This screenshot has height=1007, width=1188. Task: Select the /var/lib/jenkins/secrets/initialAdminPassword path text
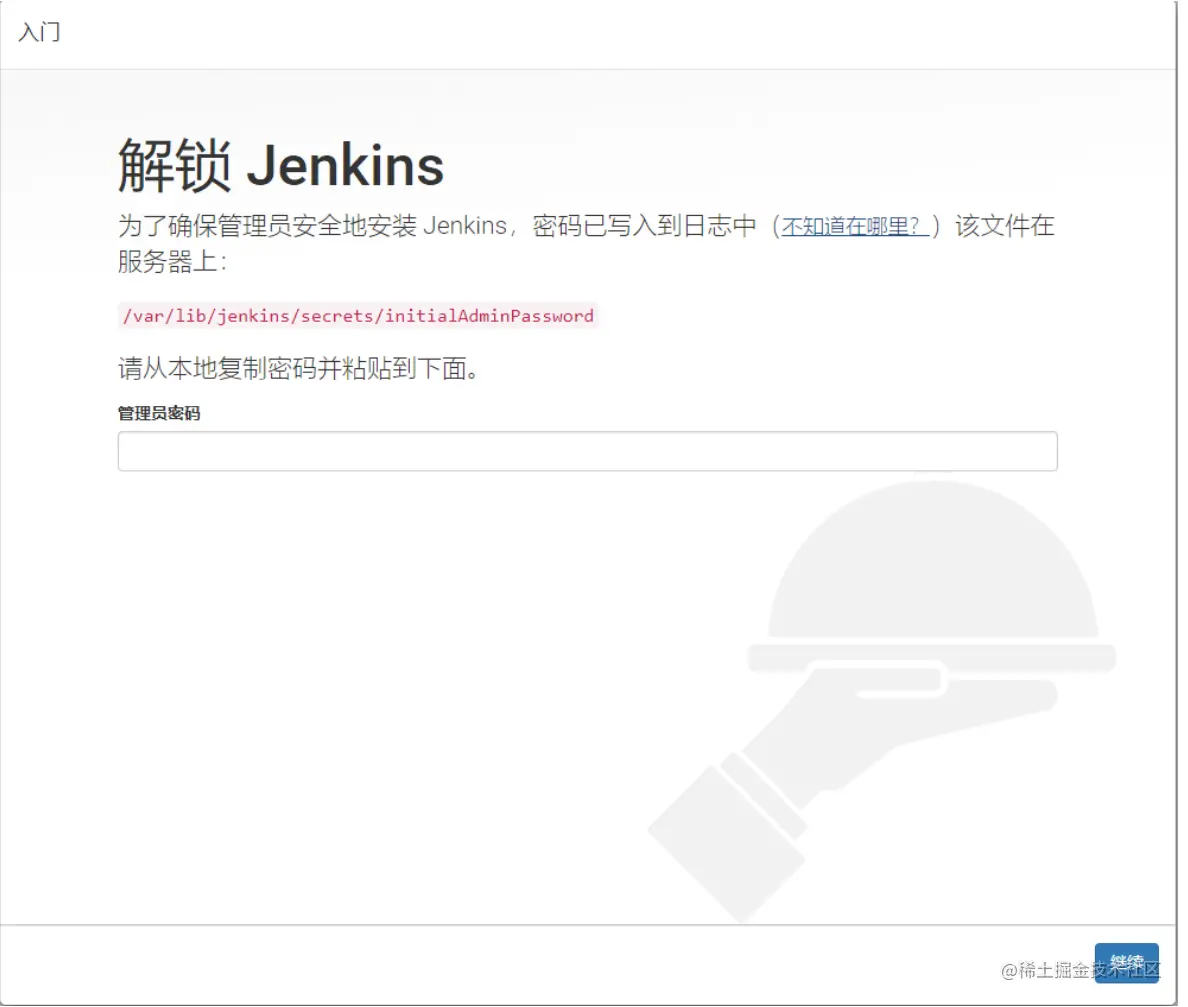click(358, 316)
